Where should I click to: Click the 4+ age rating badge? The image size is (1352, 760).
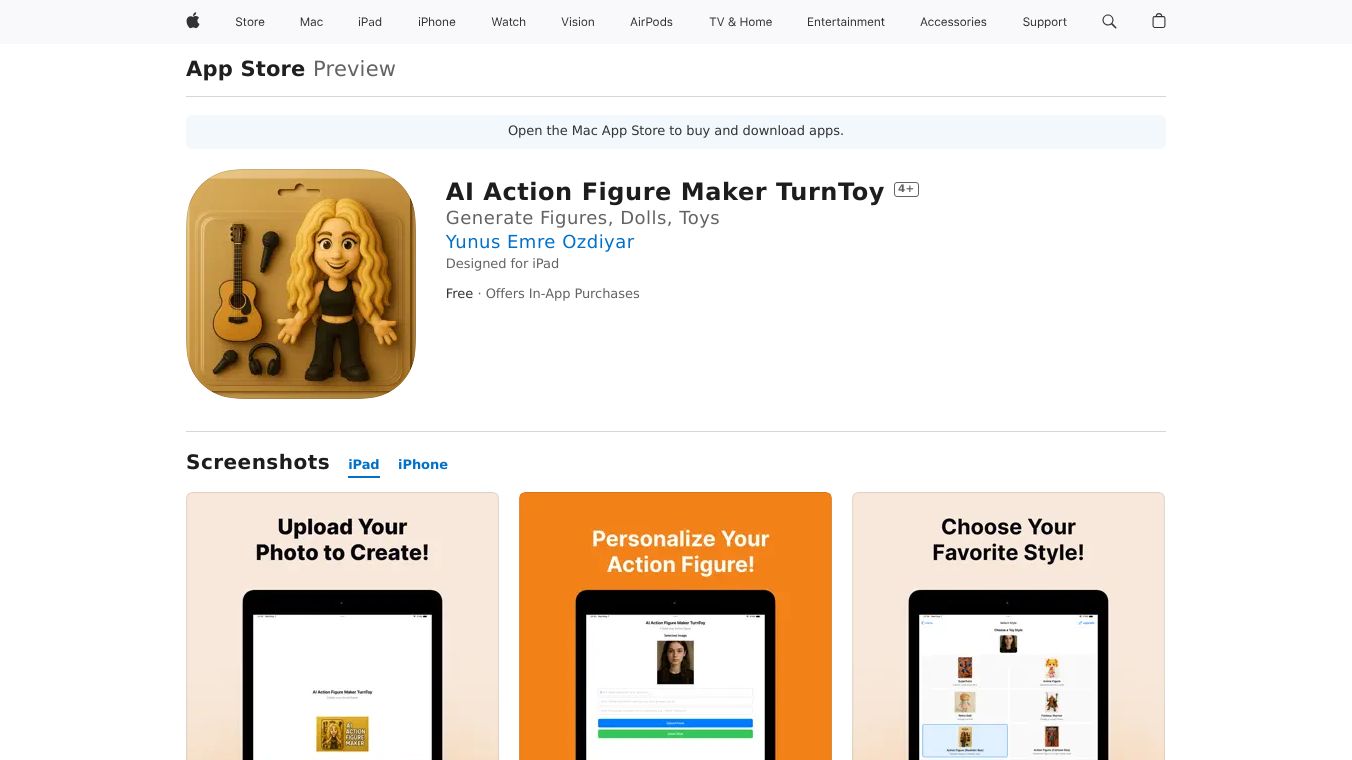(x=906, y=189)
